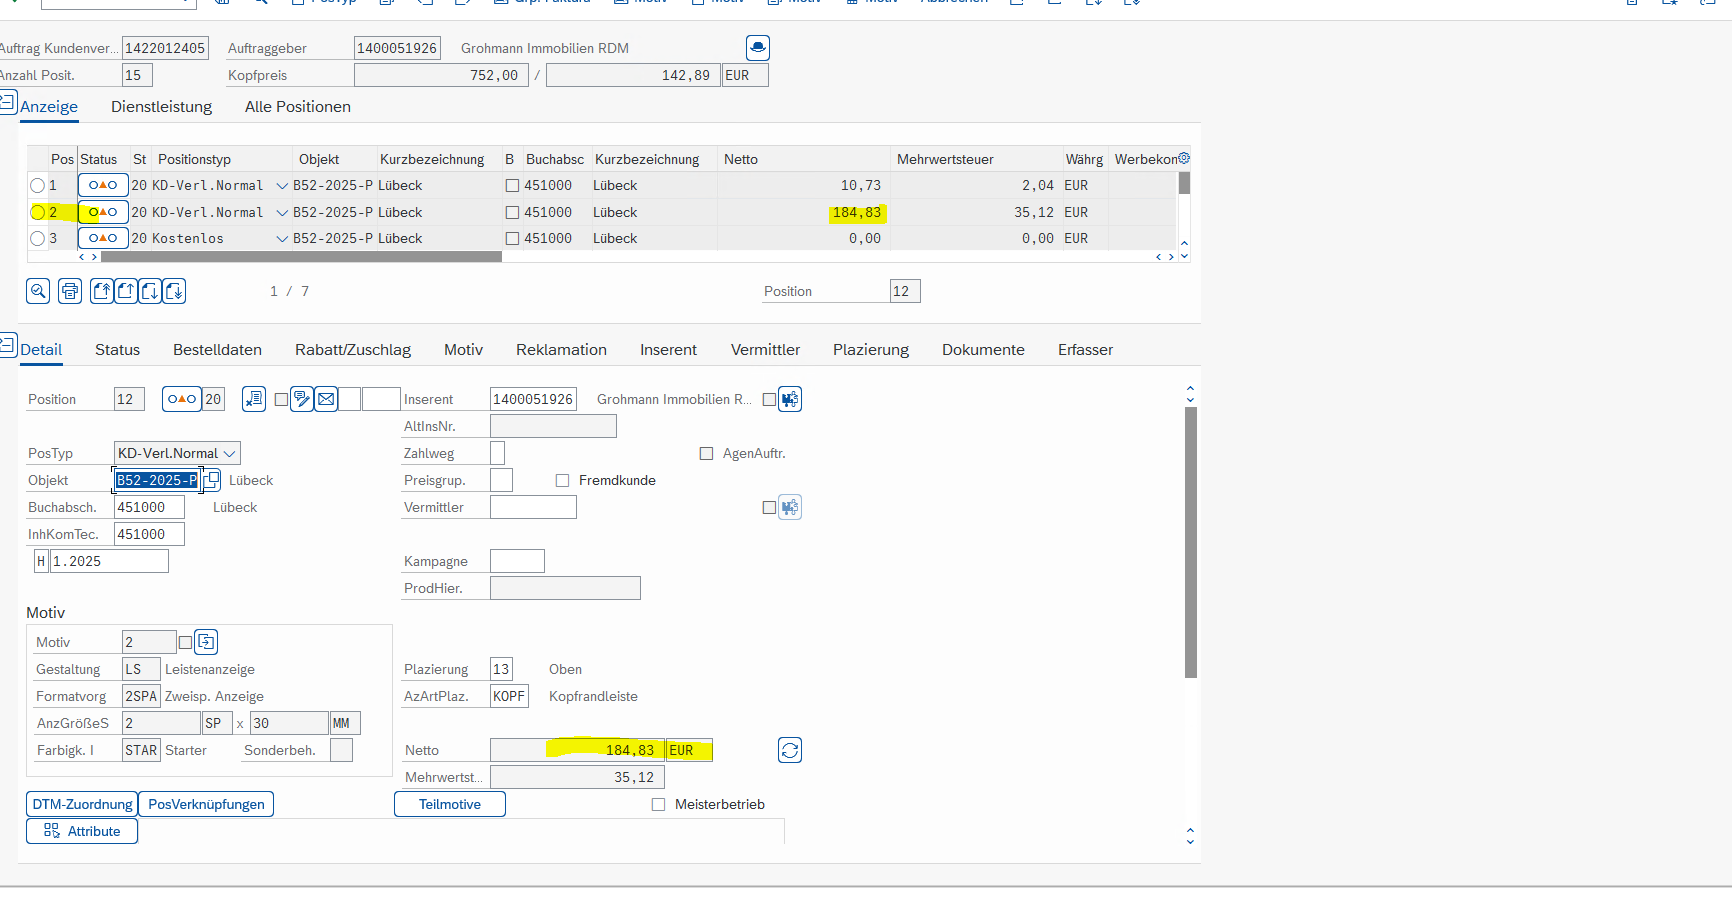Open the Plazierung tab
The image size is (1732, 907).
click(x=871, y=349)
